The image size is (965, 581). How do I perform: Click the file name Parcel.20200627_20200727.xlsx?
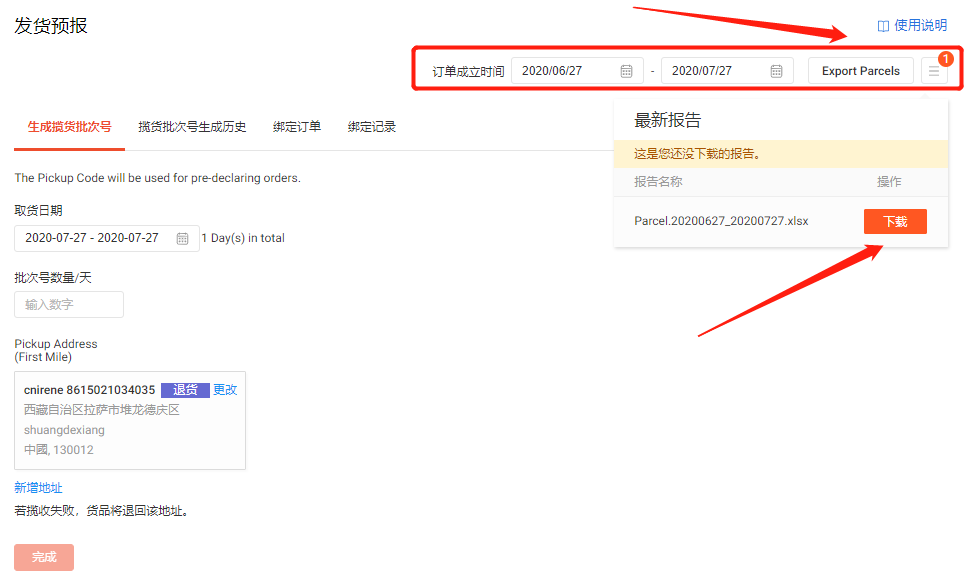721,221
